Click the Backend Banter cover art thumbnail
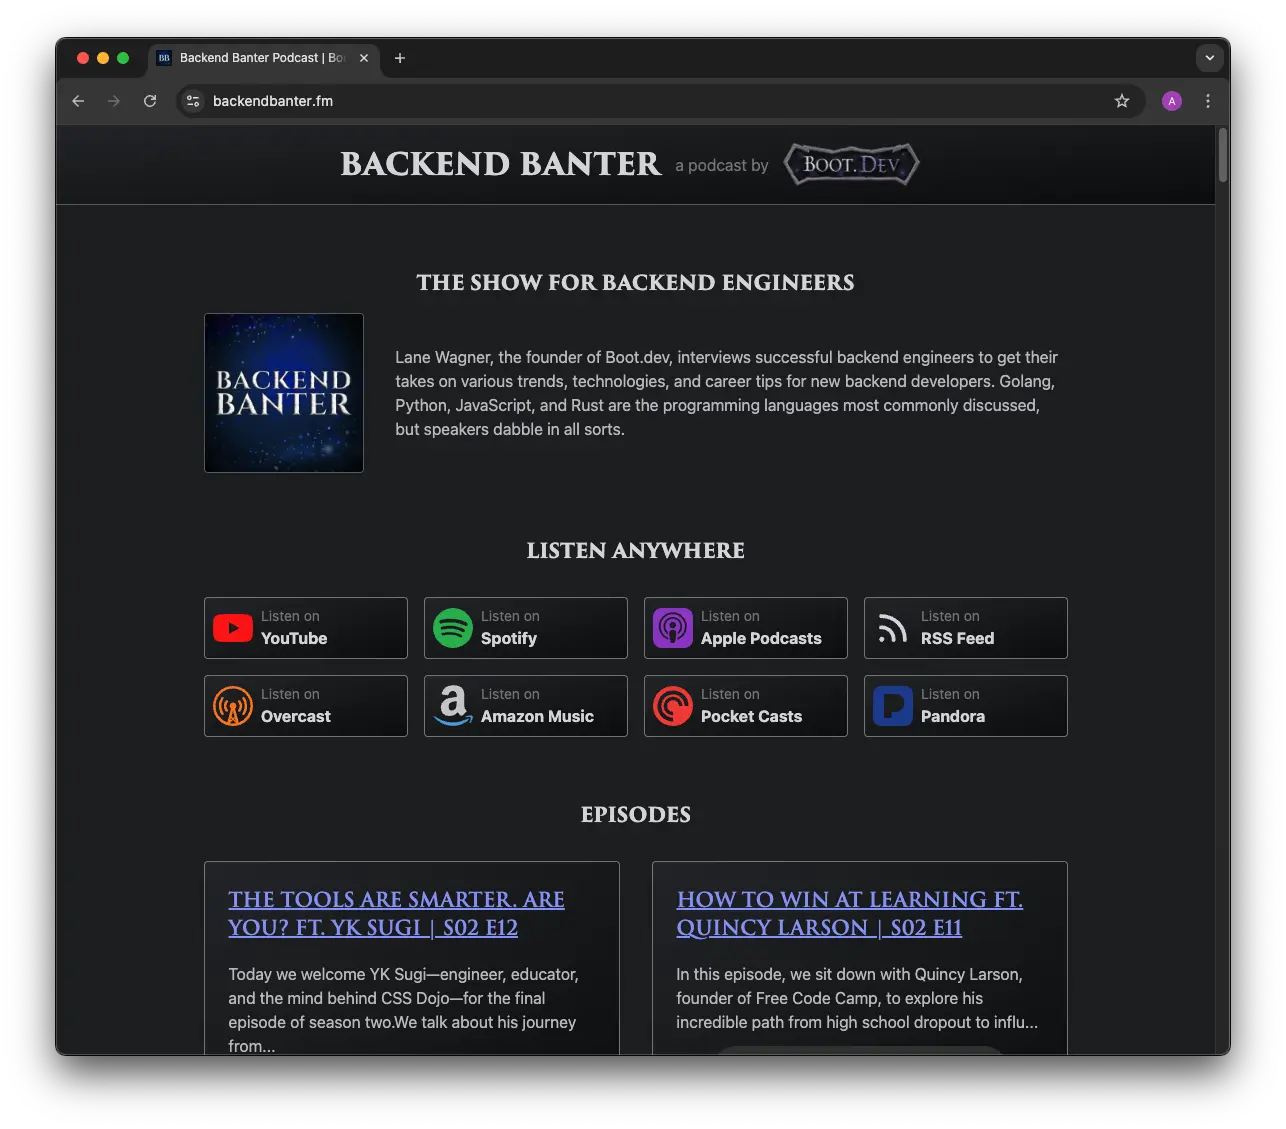Image resolution: width=1286 pixels, height=1129 pixels. (284, 393)
